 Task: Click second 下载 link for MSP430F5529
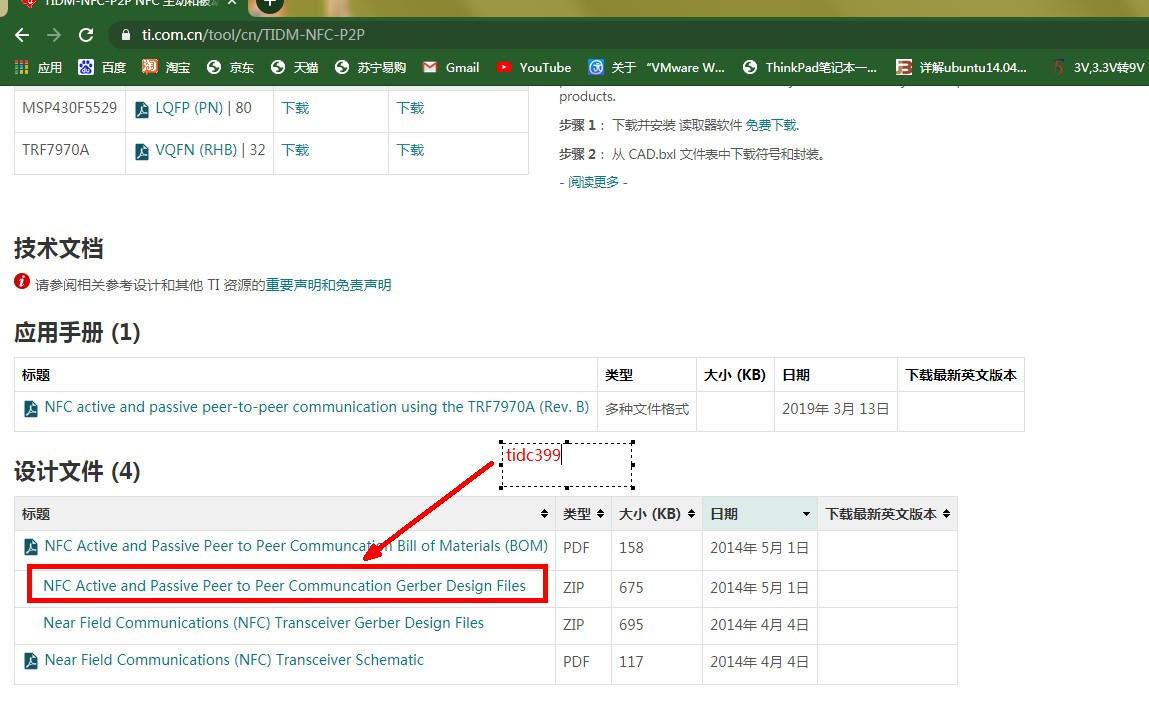[410, 109]
